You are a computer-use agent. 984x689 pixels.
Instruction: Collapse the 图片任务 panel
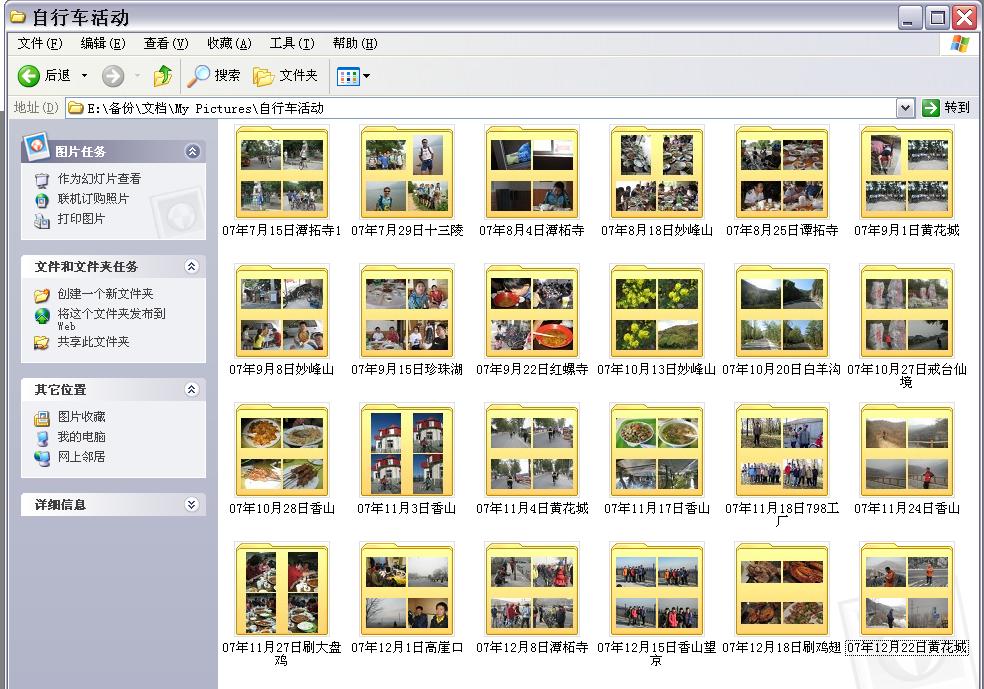tap(192, 152)
